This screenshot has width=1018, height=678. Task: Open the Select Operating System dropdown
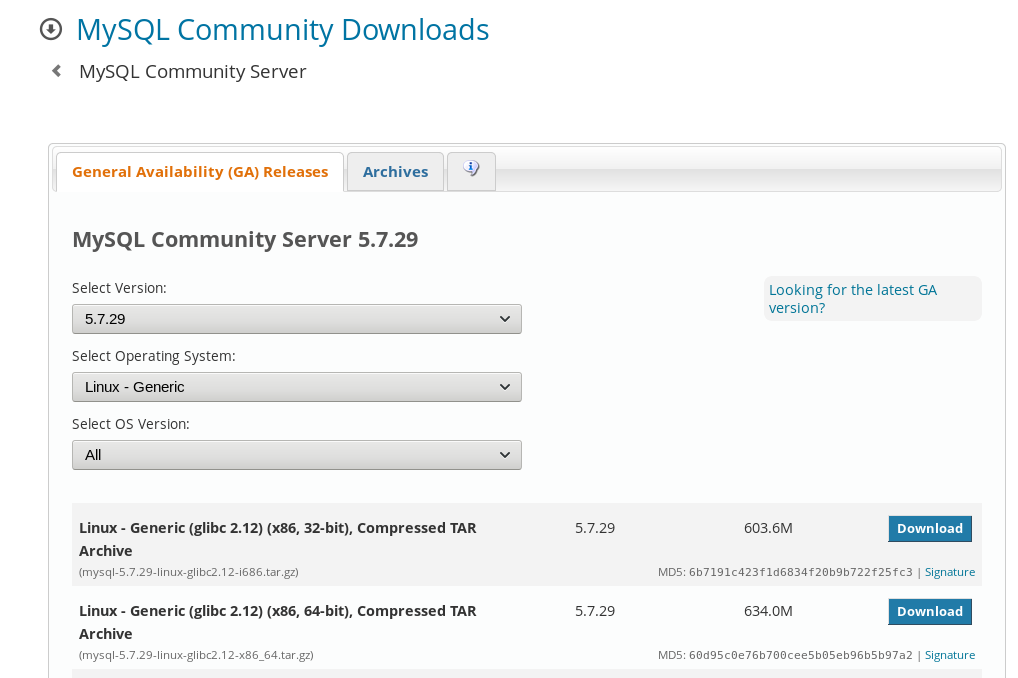[297, 387]
